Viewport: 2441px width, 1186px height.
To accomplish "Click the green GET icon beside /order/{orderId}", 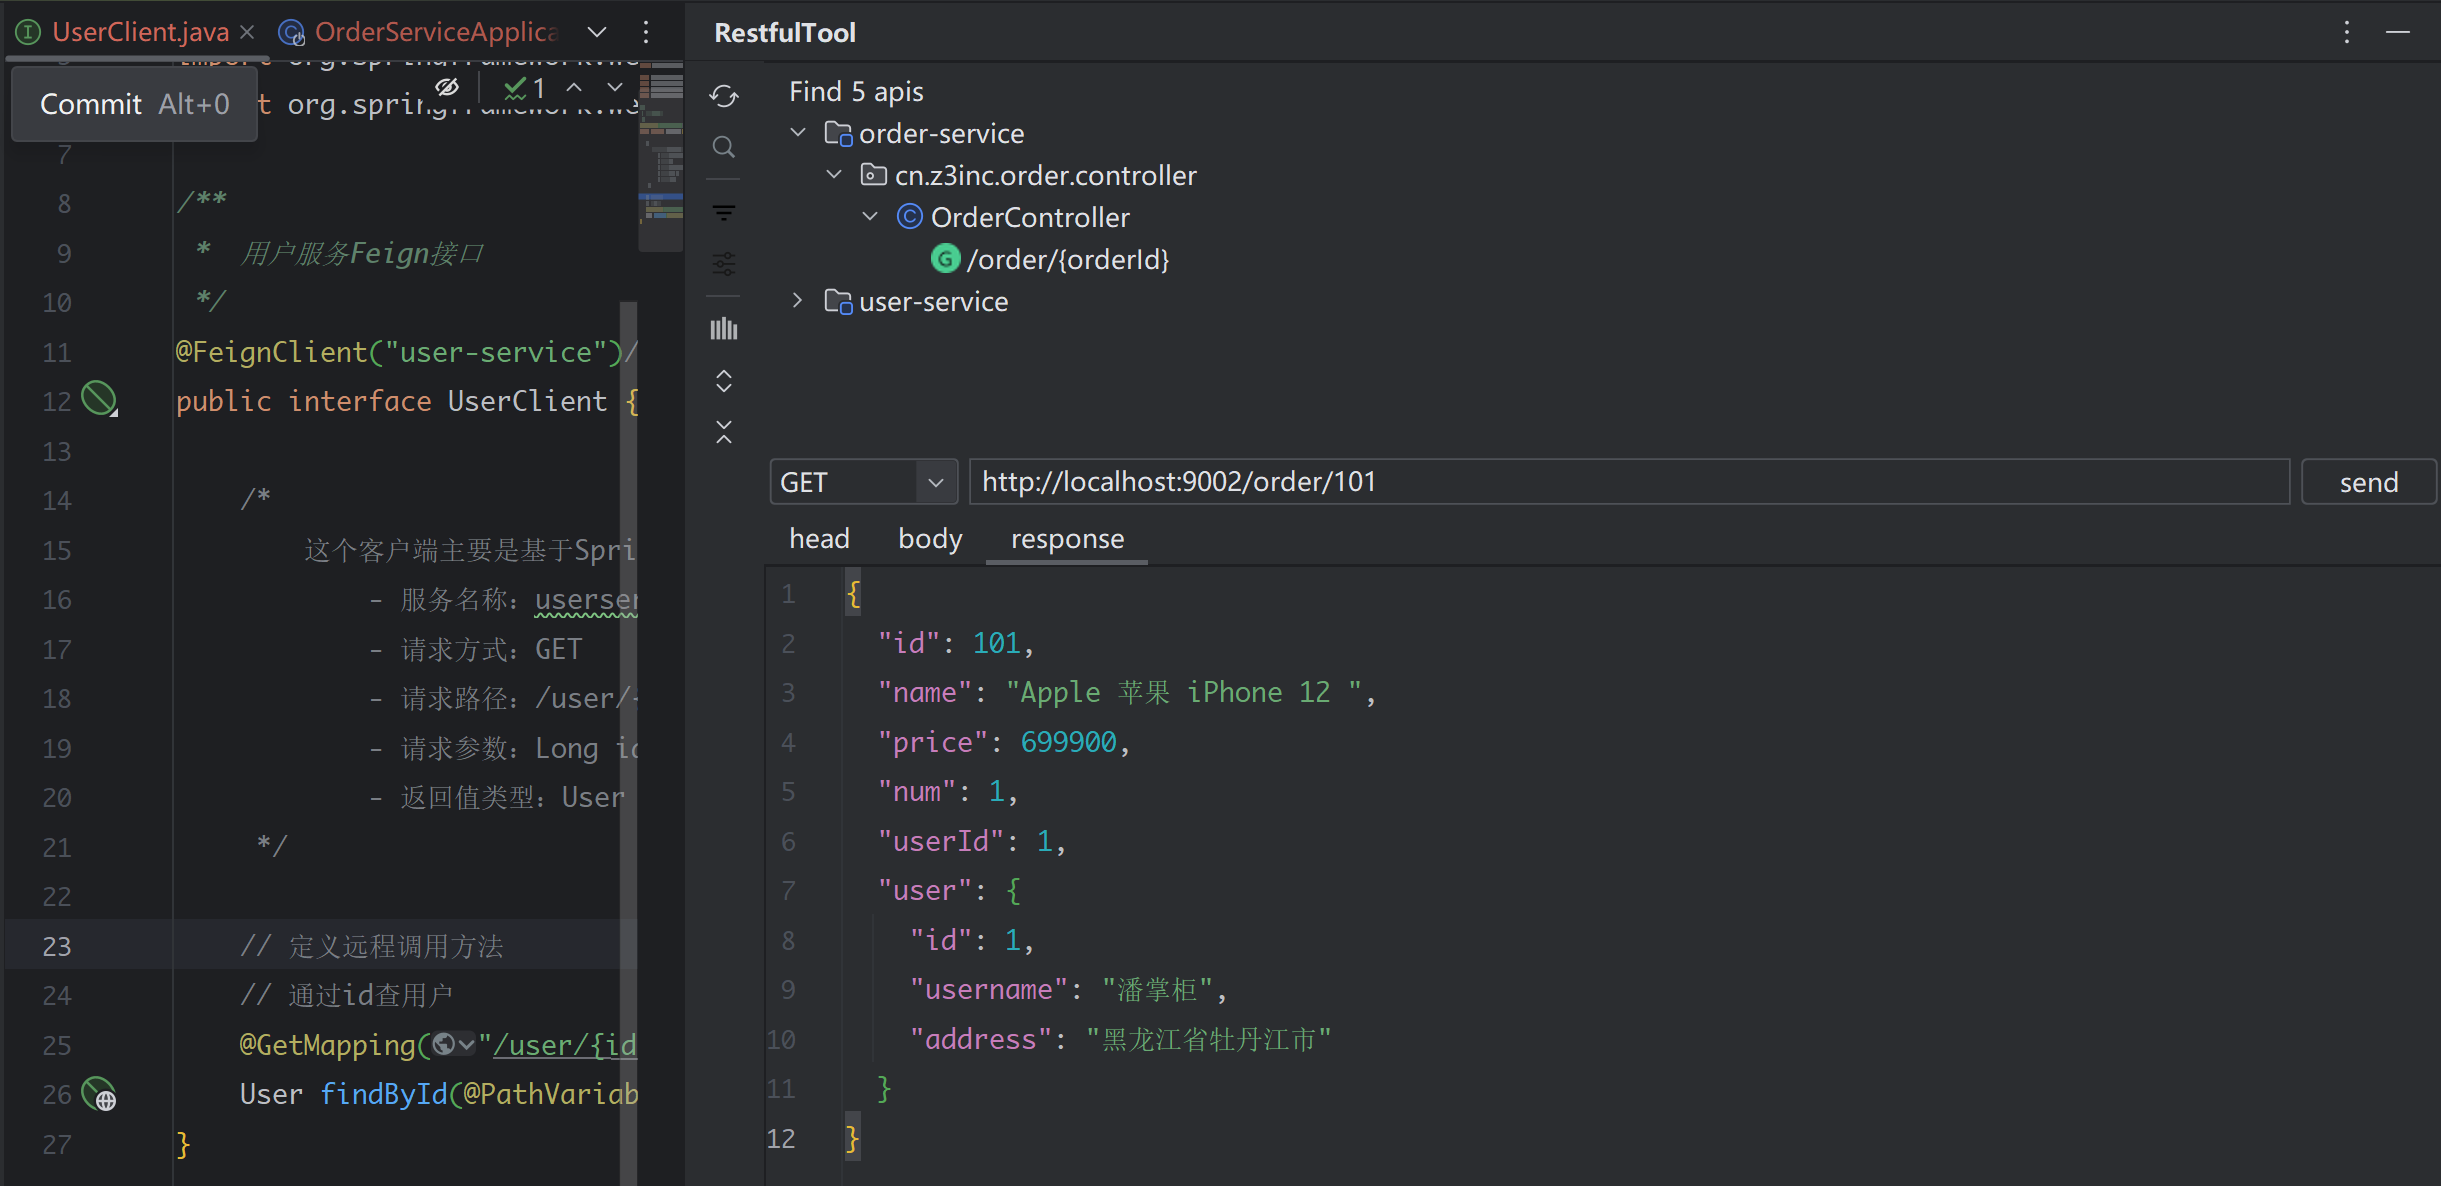I will coord(945,259).
